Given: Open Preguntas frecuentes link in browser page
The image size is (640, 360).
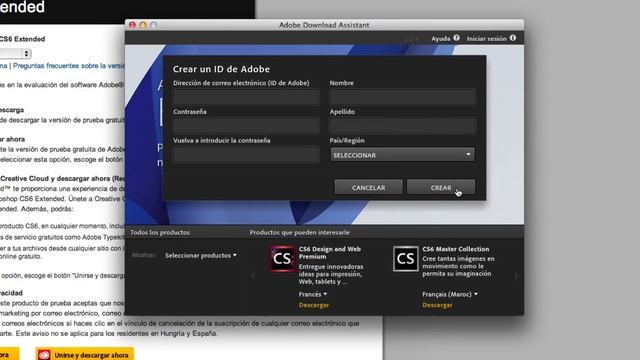Looking at the screenshot, I should coord(69,66).
